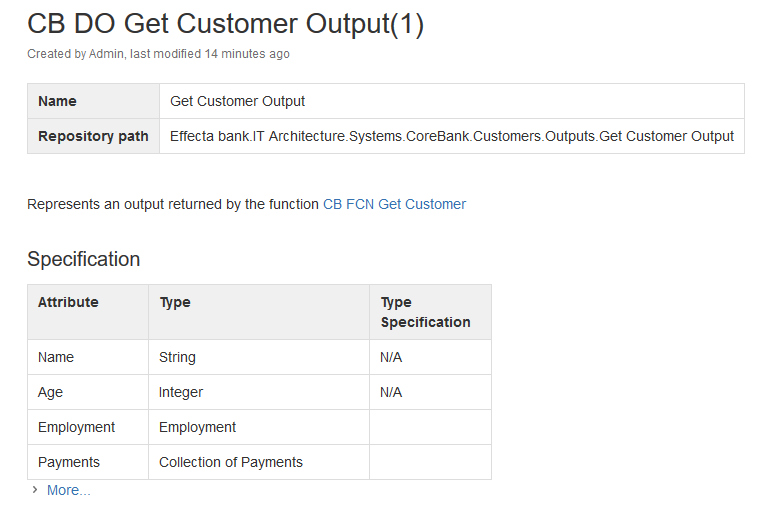Click the Repository path value text
Image resolution: width=783 pixels, height=510 pixels.
(451, 136)
